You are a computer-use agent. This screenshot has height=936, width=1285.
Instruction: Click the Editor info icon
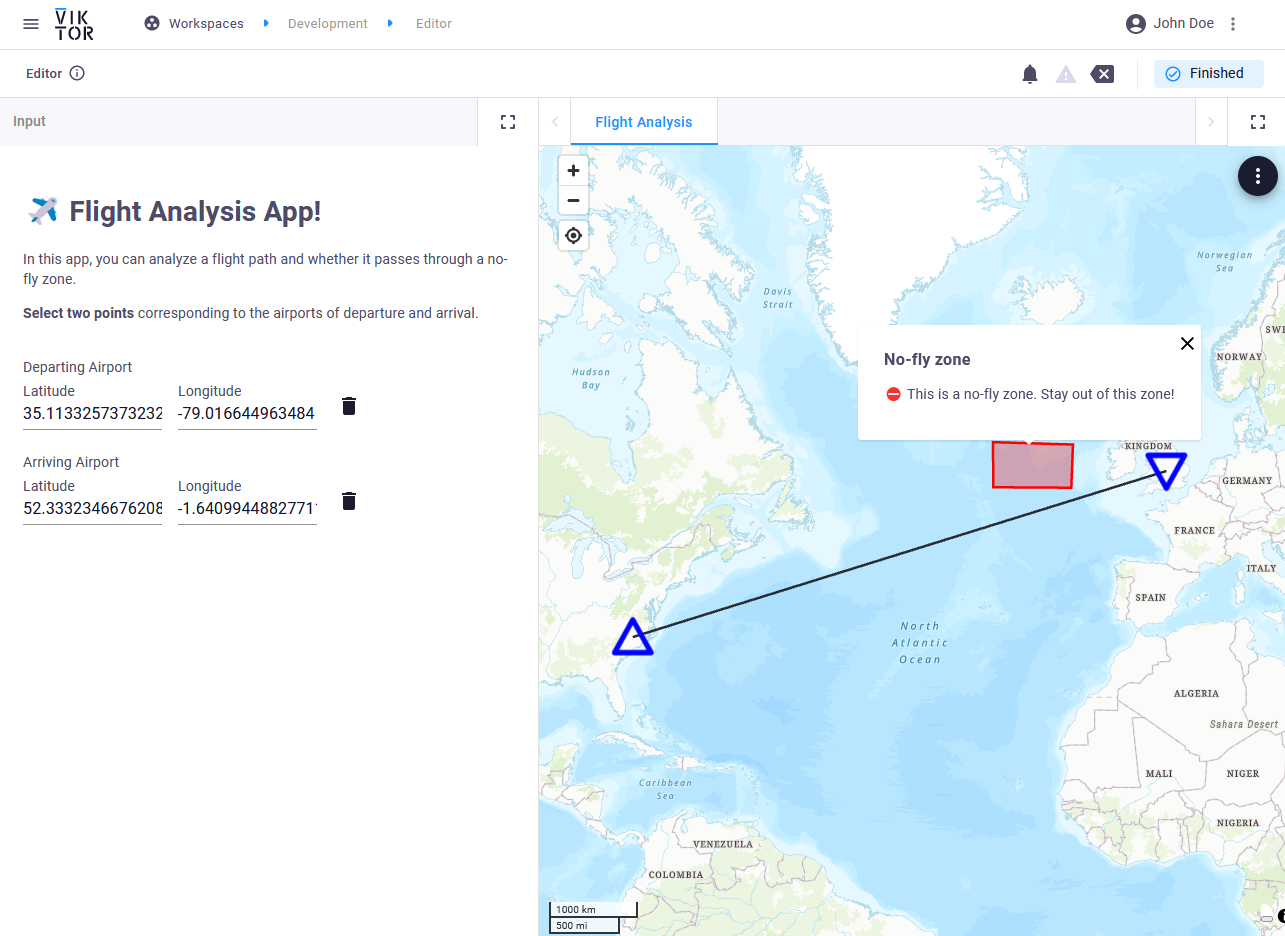[77, 74]
